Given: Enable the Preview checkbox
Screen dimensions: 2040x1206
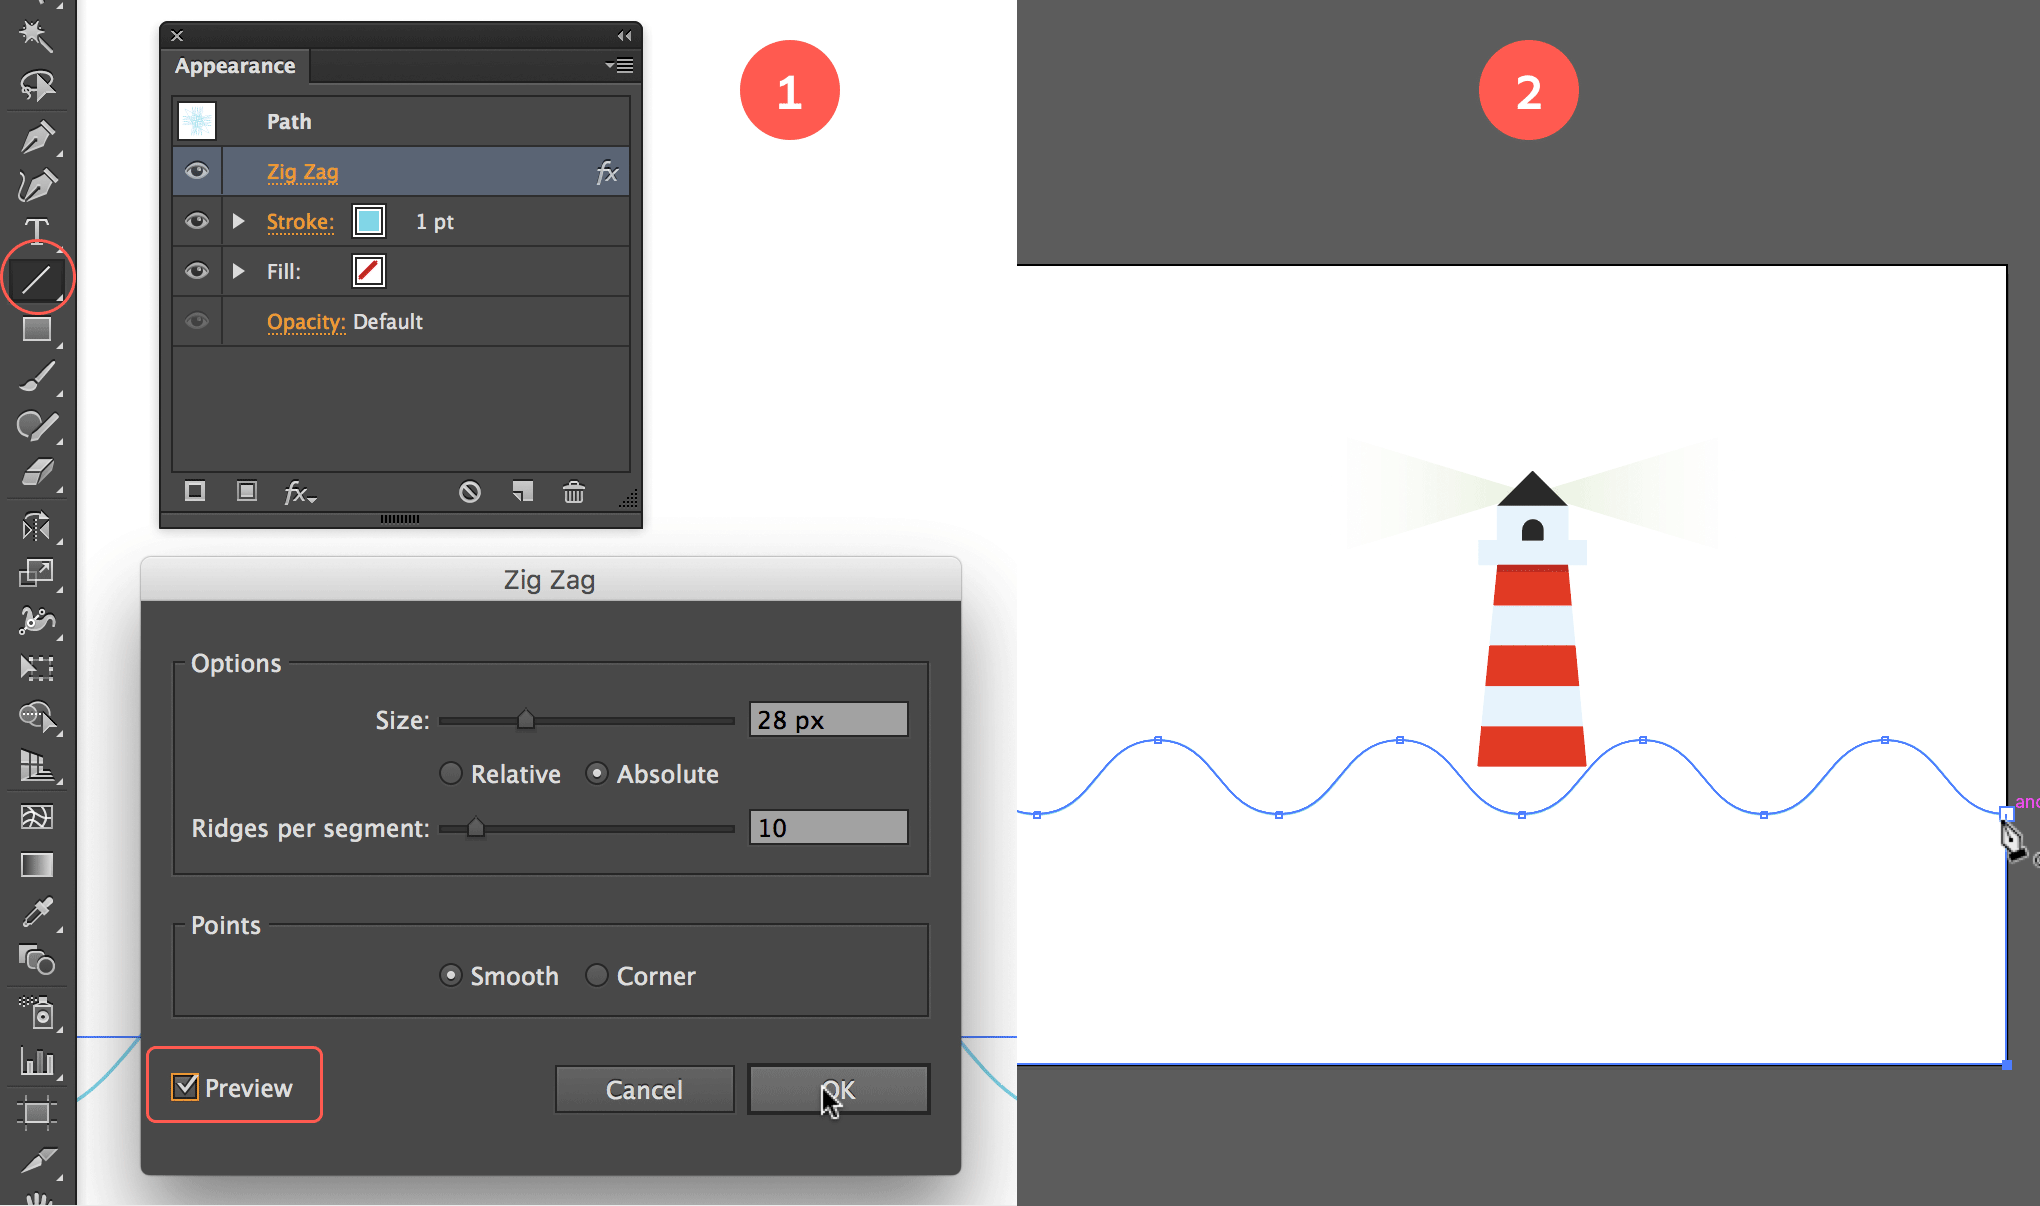Looking at the screenshot, I should tap(184, 1087).
